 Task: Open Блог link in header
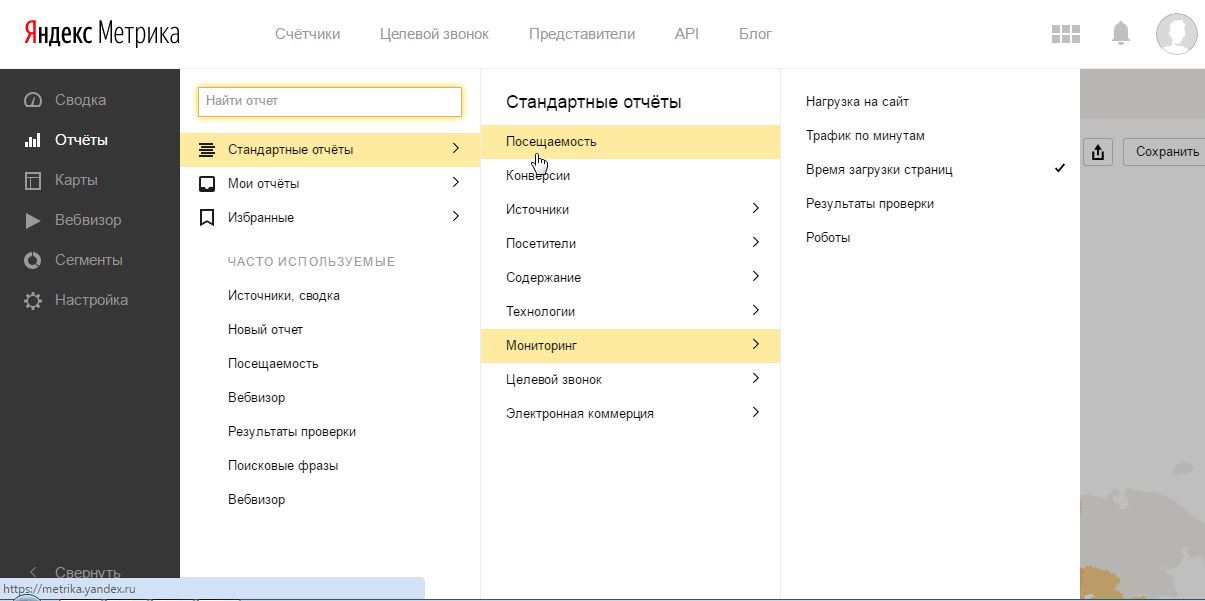(756, 34)
